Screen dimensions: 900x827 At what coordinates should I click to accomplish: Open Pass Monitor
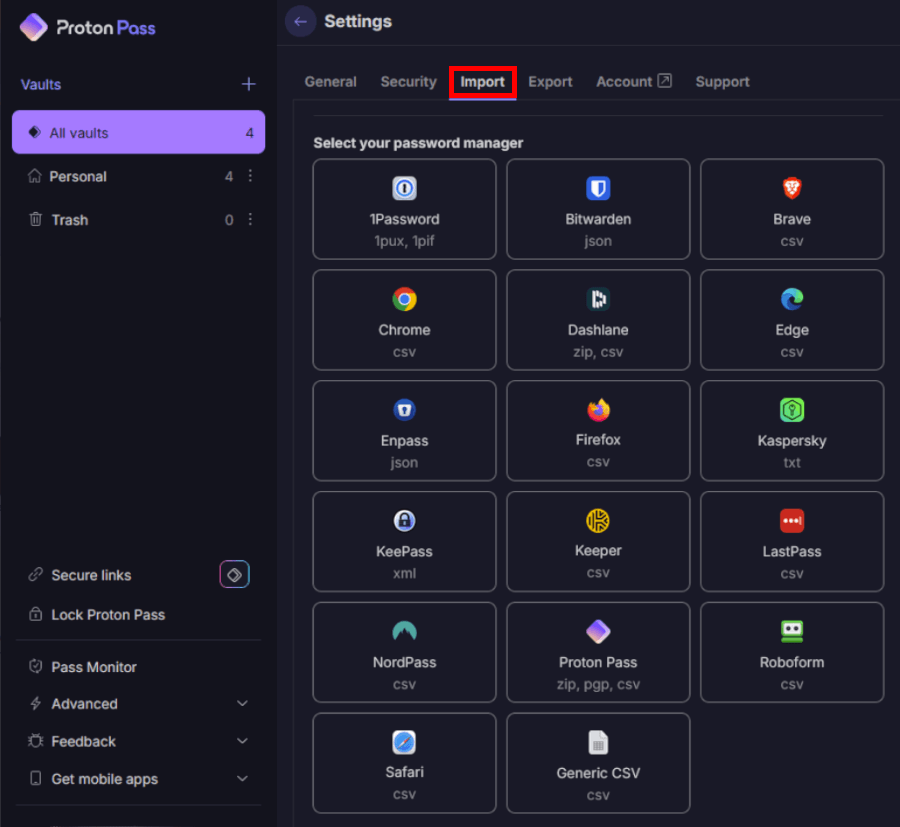pos(94,667)
